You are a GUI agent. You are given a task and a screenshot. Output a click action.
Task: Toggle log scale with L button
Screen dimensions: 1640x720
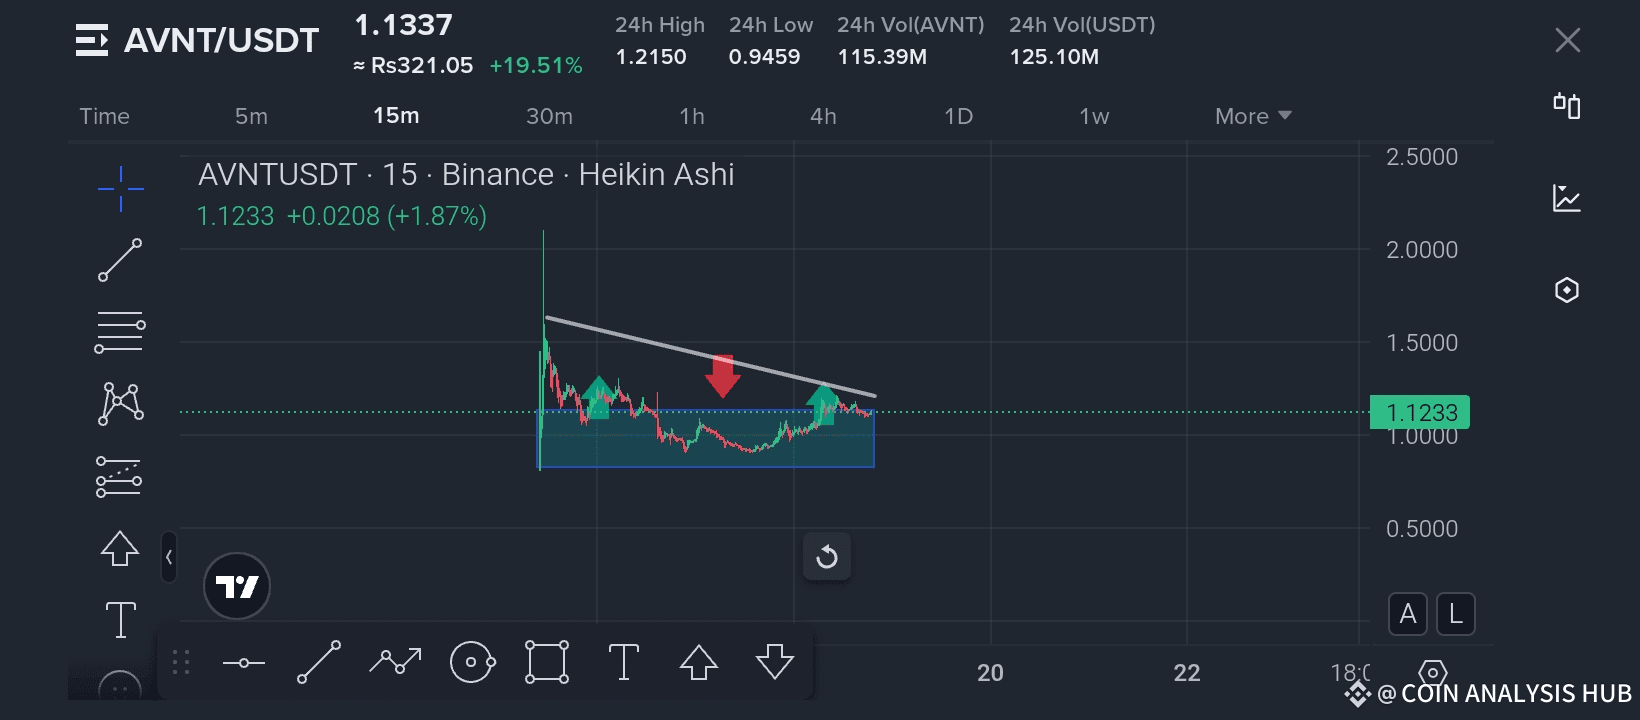pos(1455,614)
